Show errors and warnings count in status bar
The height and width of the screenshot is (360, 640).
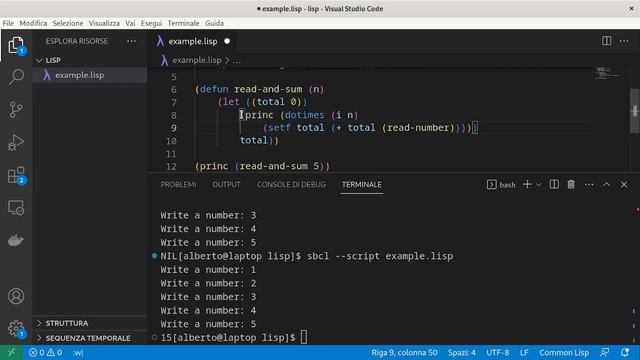[x=45, y=353]
